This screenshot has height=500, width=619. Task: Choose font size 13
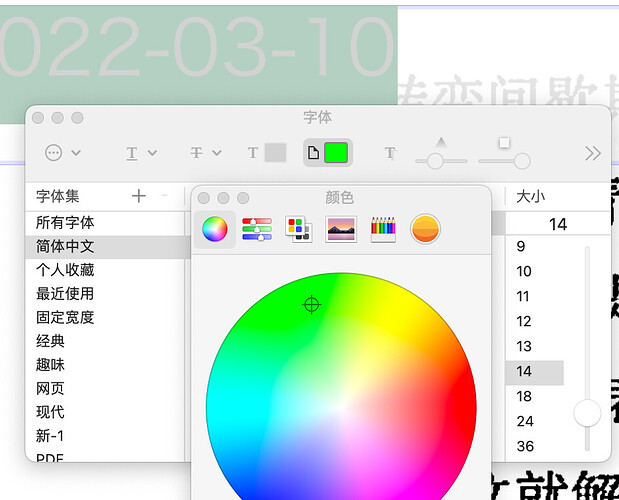click(535, 346)
